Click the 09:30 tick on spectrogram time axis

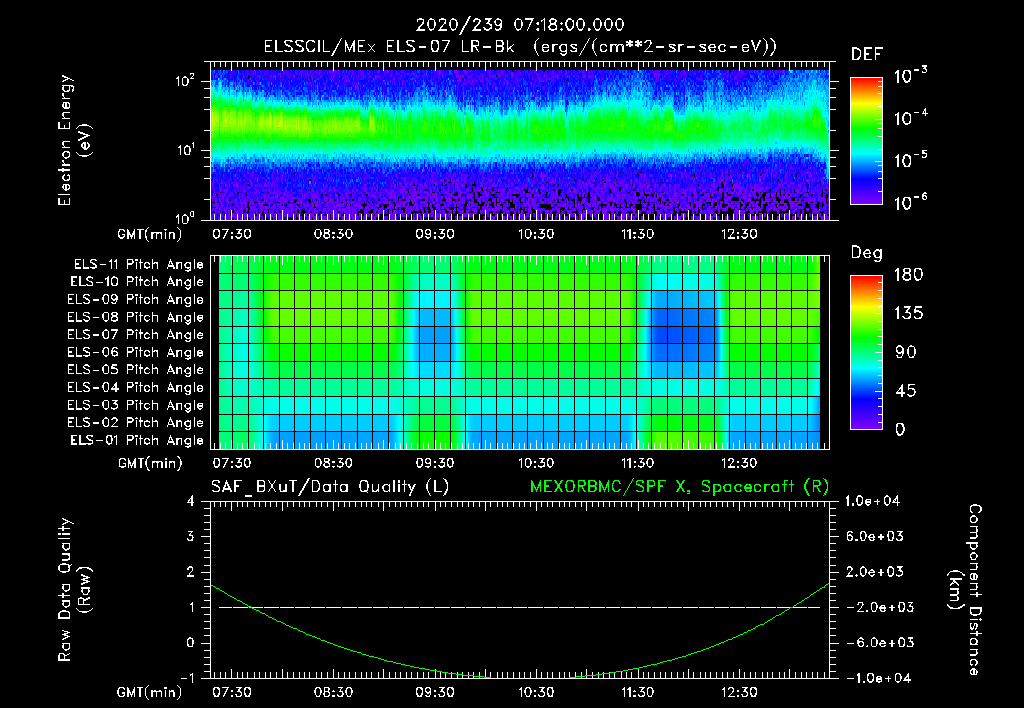[x=435, y=234]
